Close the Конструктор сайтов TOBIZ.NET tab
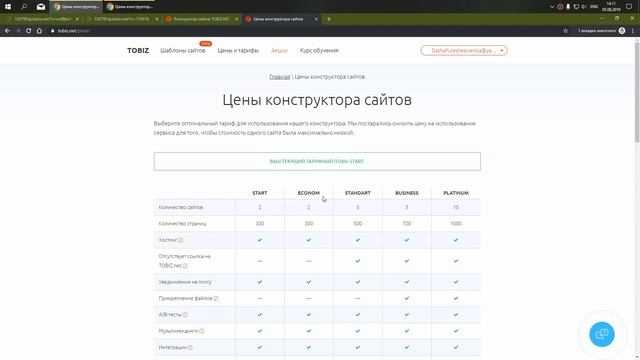 click(236, 19)
